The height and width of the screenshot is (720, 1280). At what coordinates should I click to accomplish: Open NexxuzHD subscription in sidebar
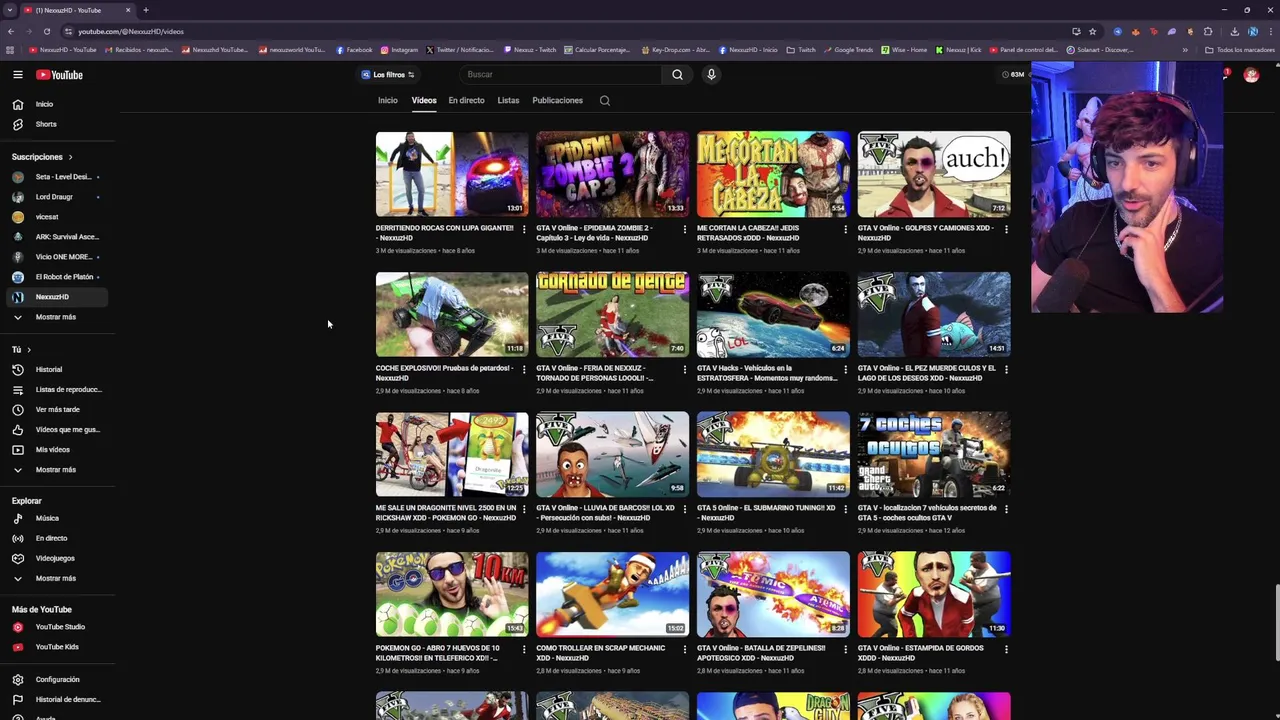pos(58,297)
